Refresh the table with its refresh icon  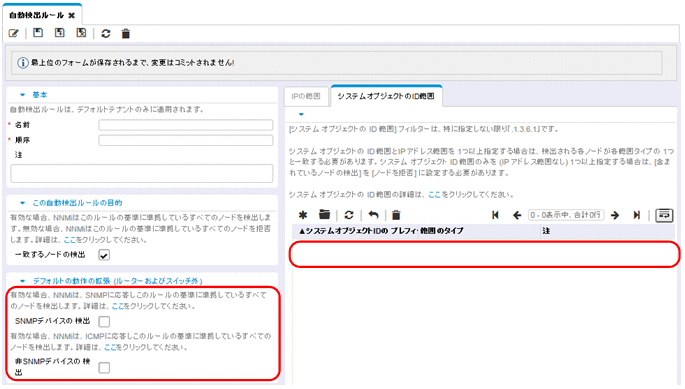tap(349, 215)
